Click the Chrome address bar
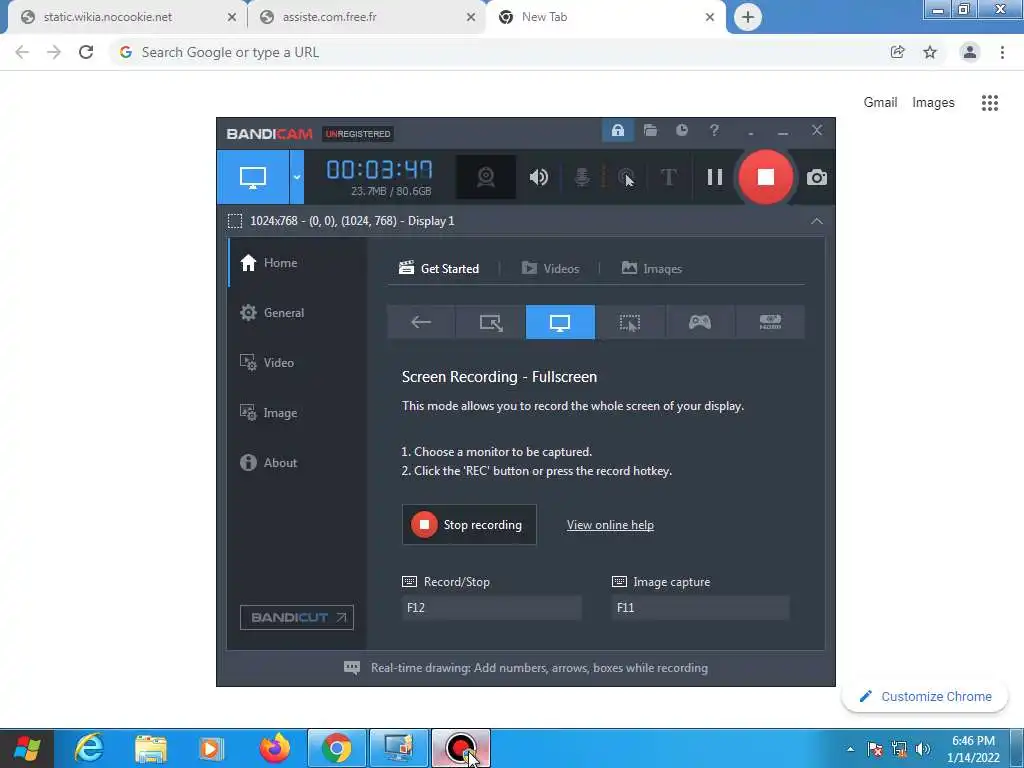The image size is (1024, 768). [x=496, y=52]
